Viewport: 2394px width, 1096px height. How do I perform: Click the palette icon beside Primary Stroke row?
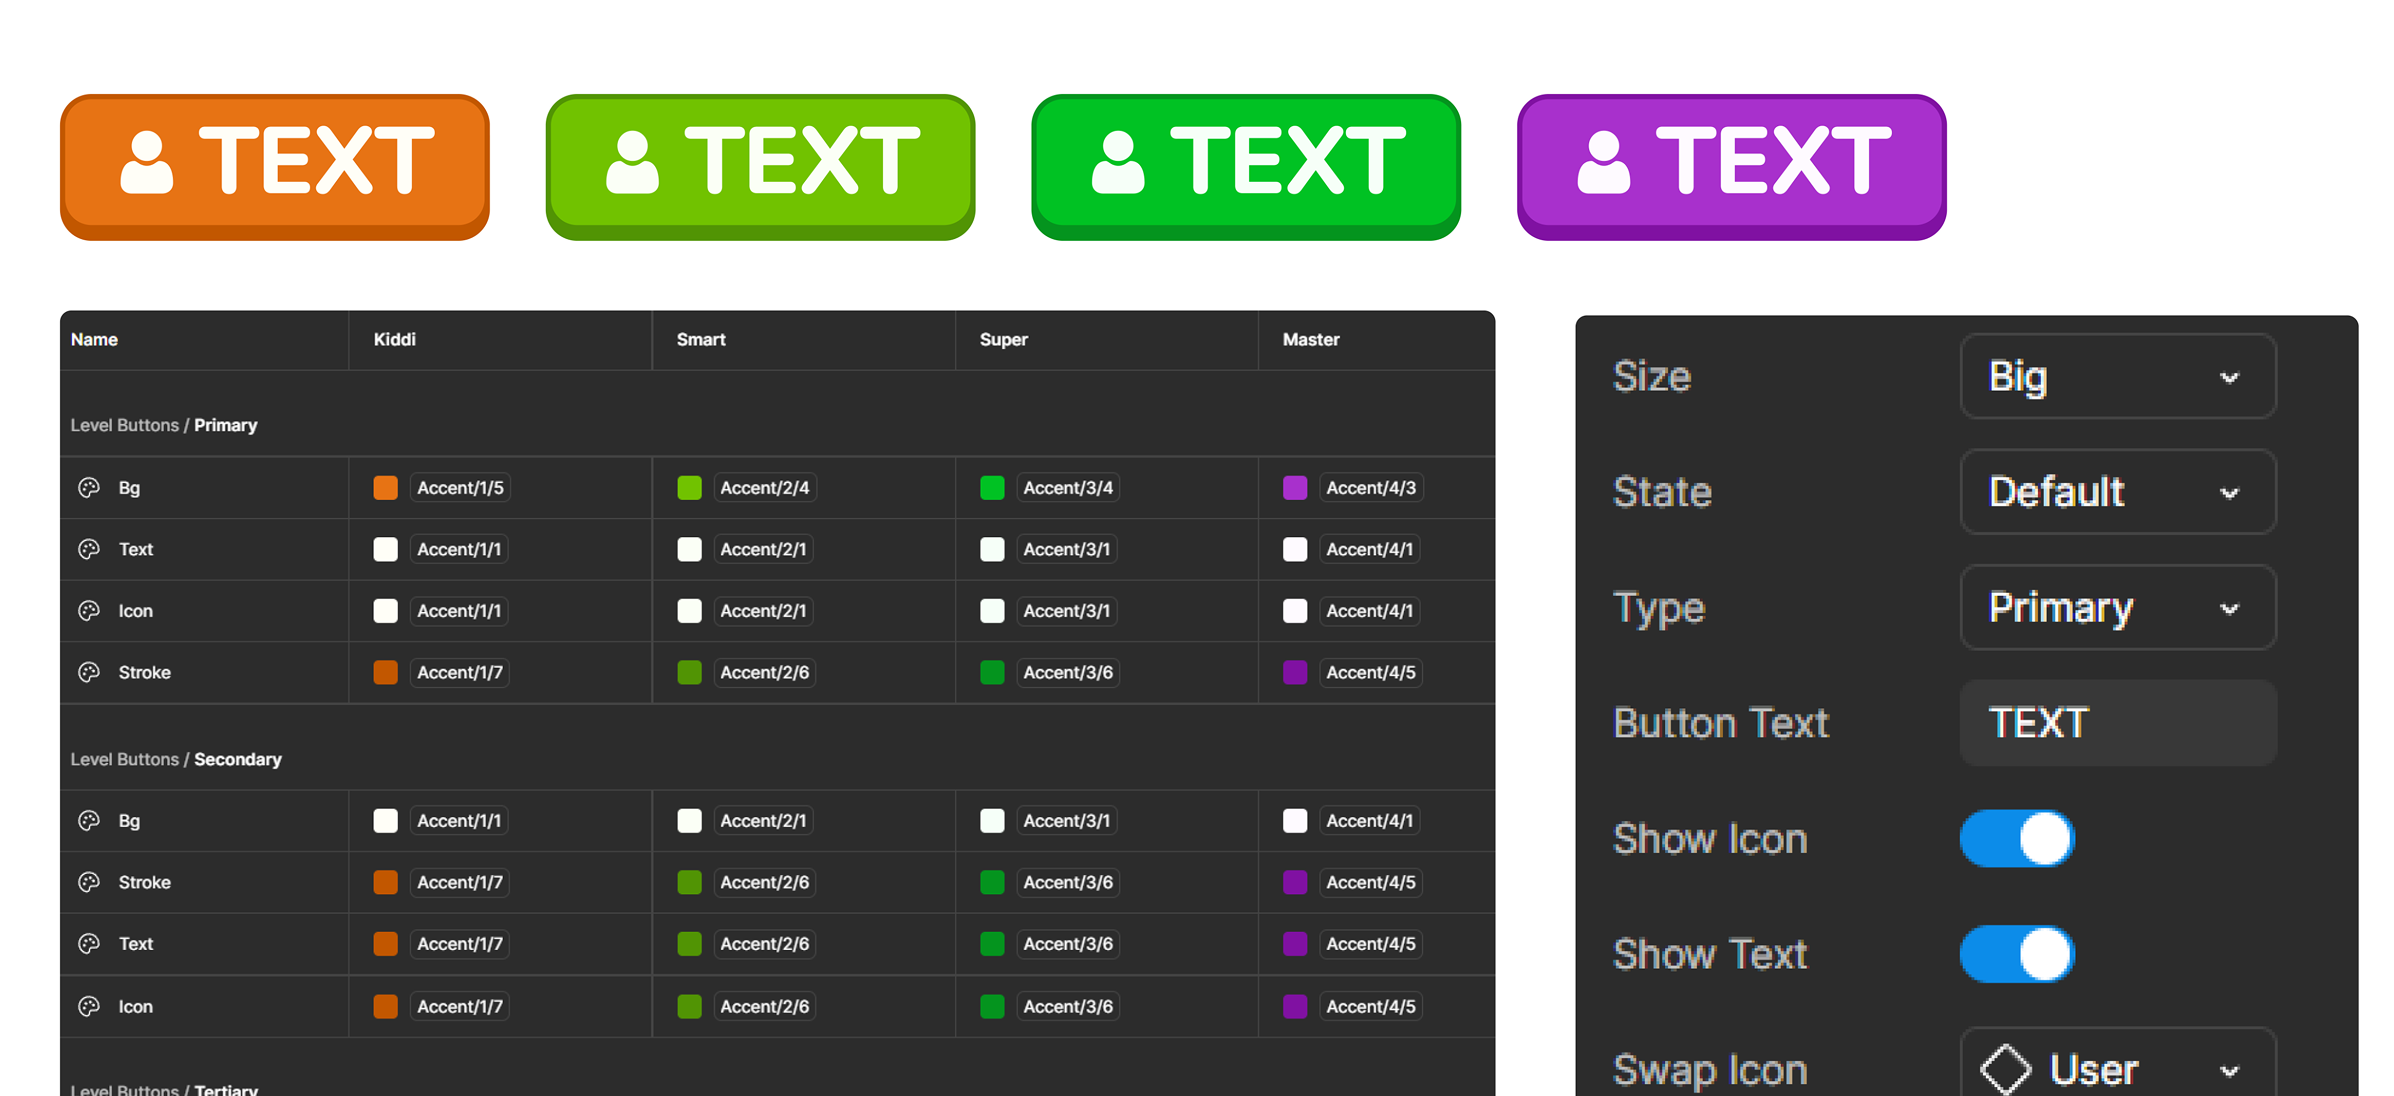(89, 673)
